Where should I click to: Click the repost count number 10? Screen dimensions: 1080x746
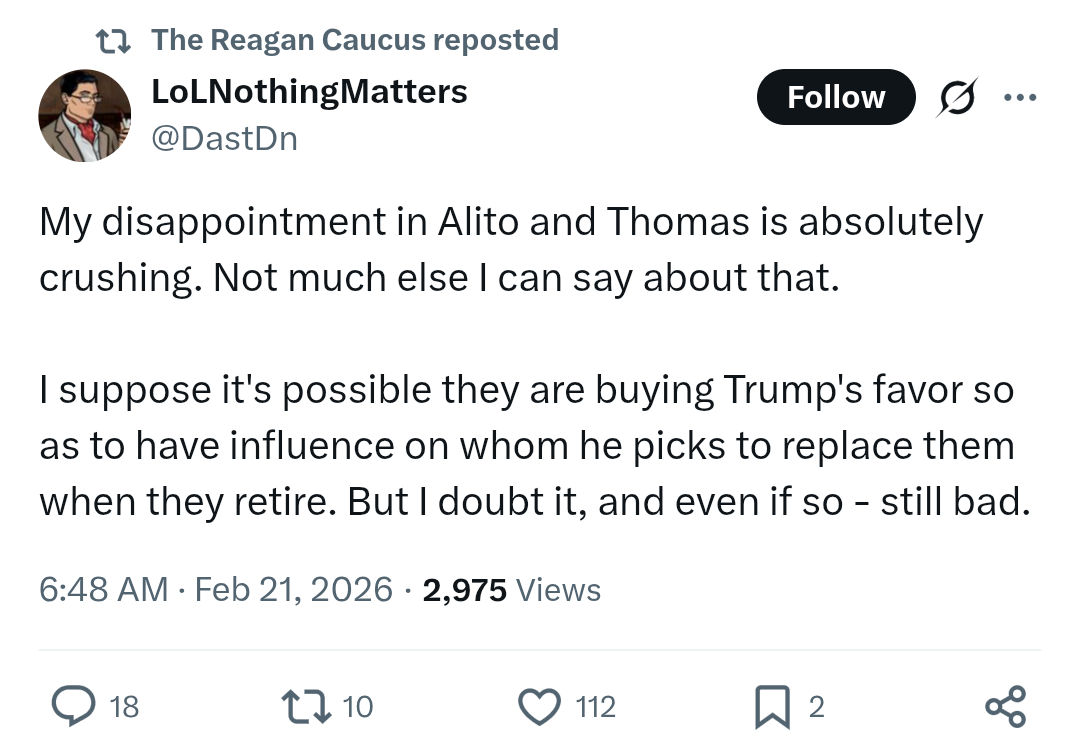tap(357, 707)
